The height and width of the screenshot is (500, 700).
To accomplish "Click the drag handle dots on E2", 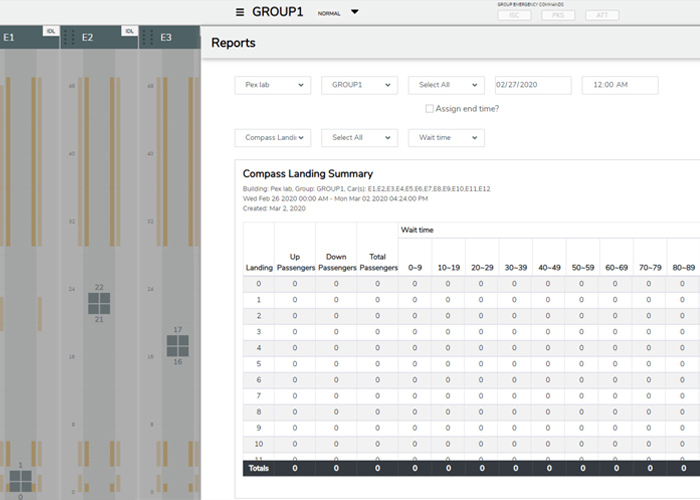I will [x=69, y=38].
